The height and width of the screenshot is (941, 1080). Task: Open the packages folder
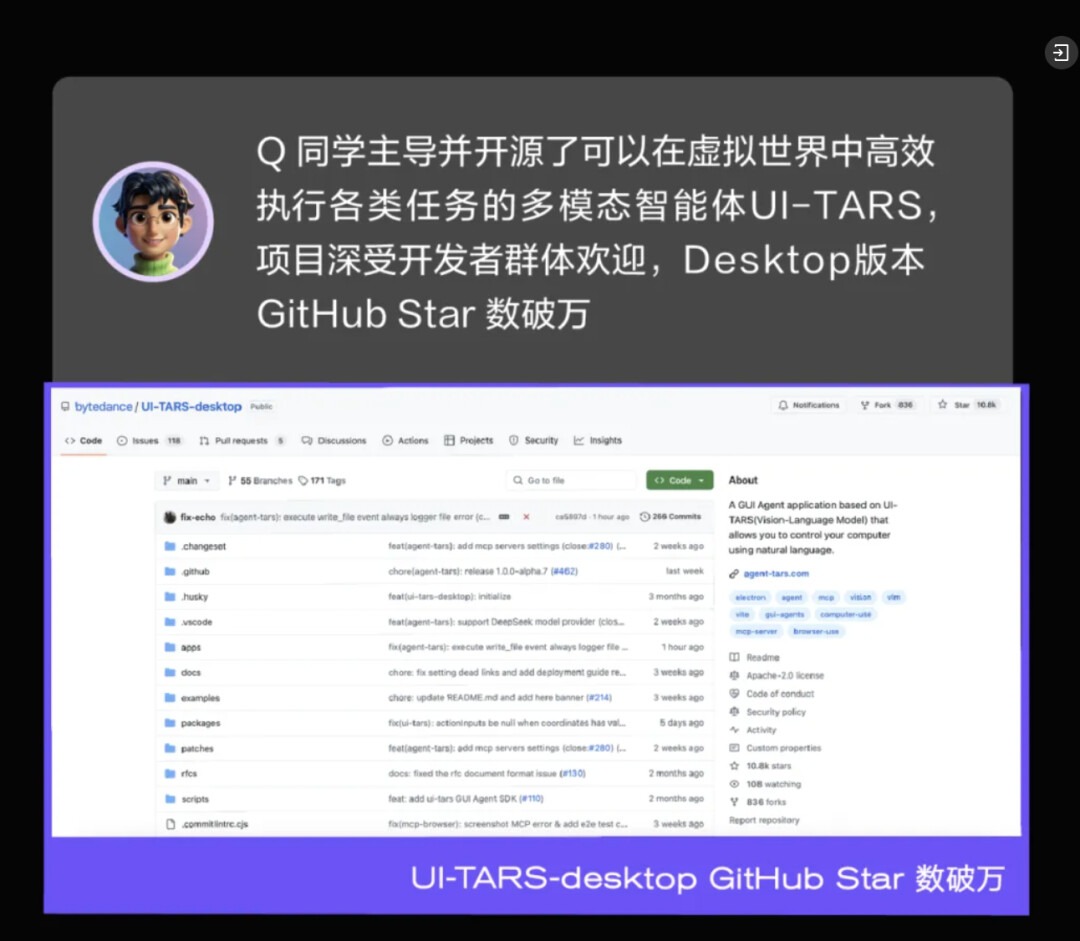tap(200, 723)
